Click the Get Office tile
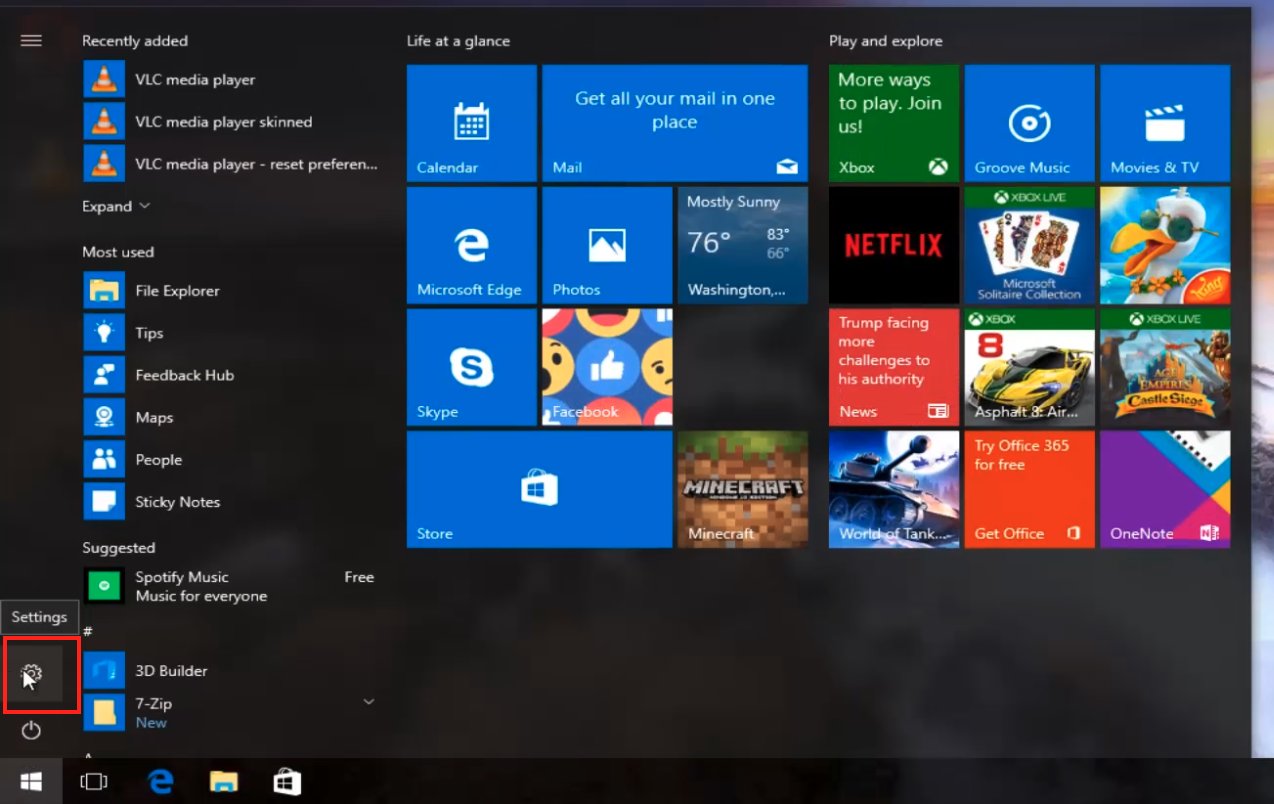 [x=1029, y=489]
